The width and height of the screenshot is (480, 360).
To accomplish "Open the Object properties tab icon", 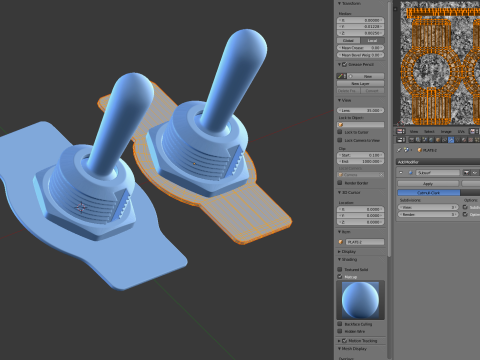I will [438, 140].
